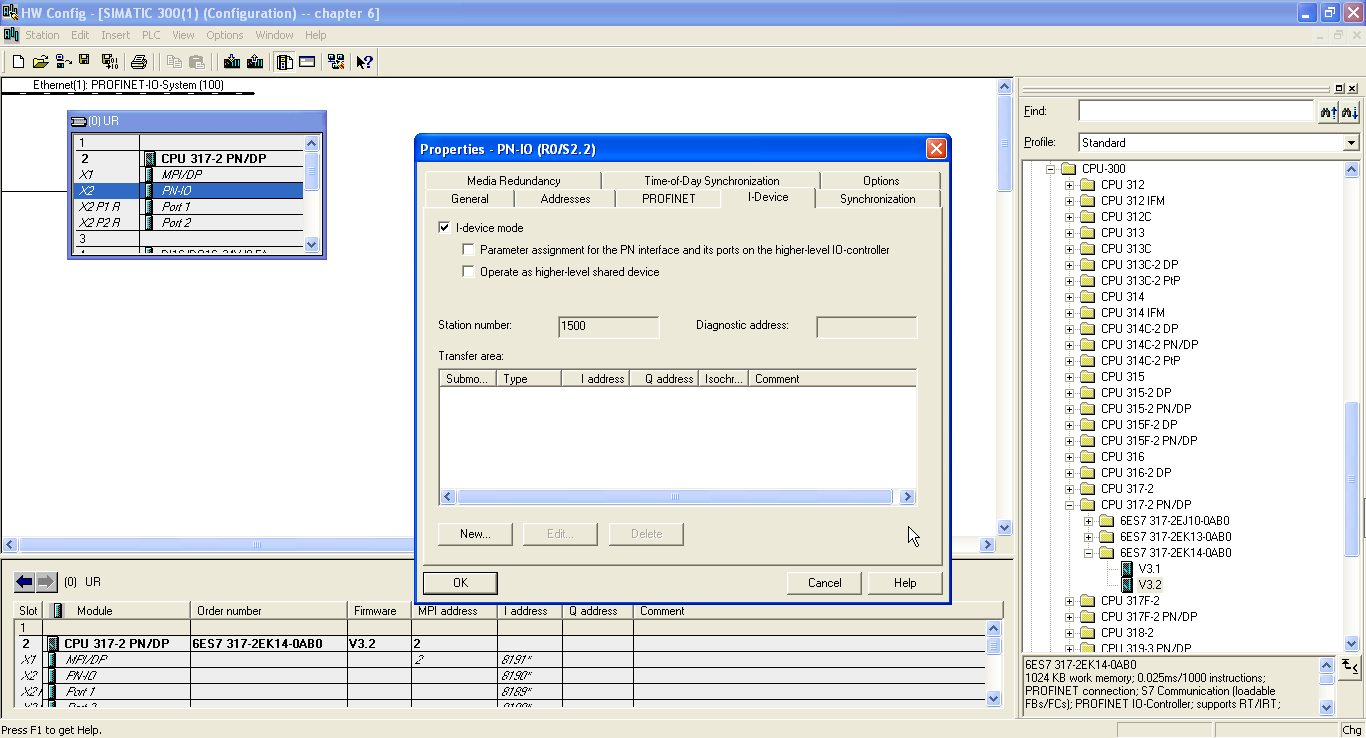The image size is (1366, 738).
Task: Open the PLC menu
Action: tap(150, 34)
